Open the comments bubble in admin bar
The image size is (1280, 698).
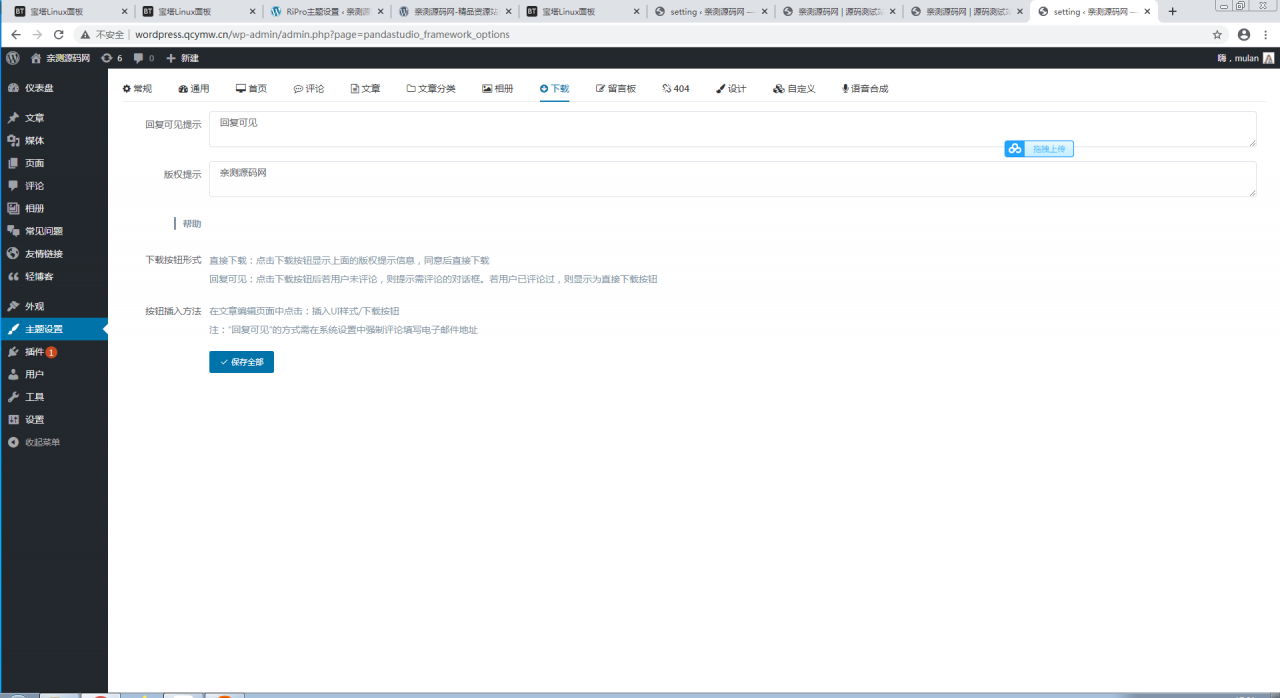click(x=143, y=58)
